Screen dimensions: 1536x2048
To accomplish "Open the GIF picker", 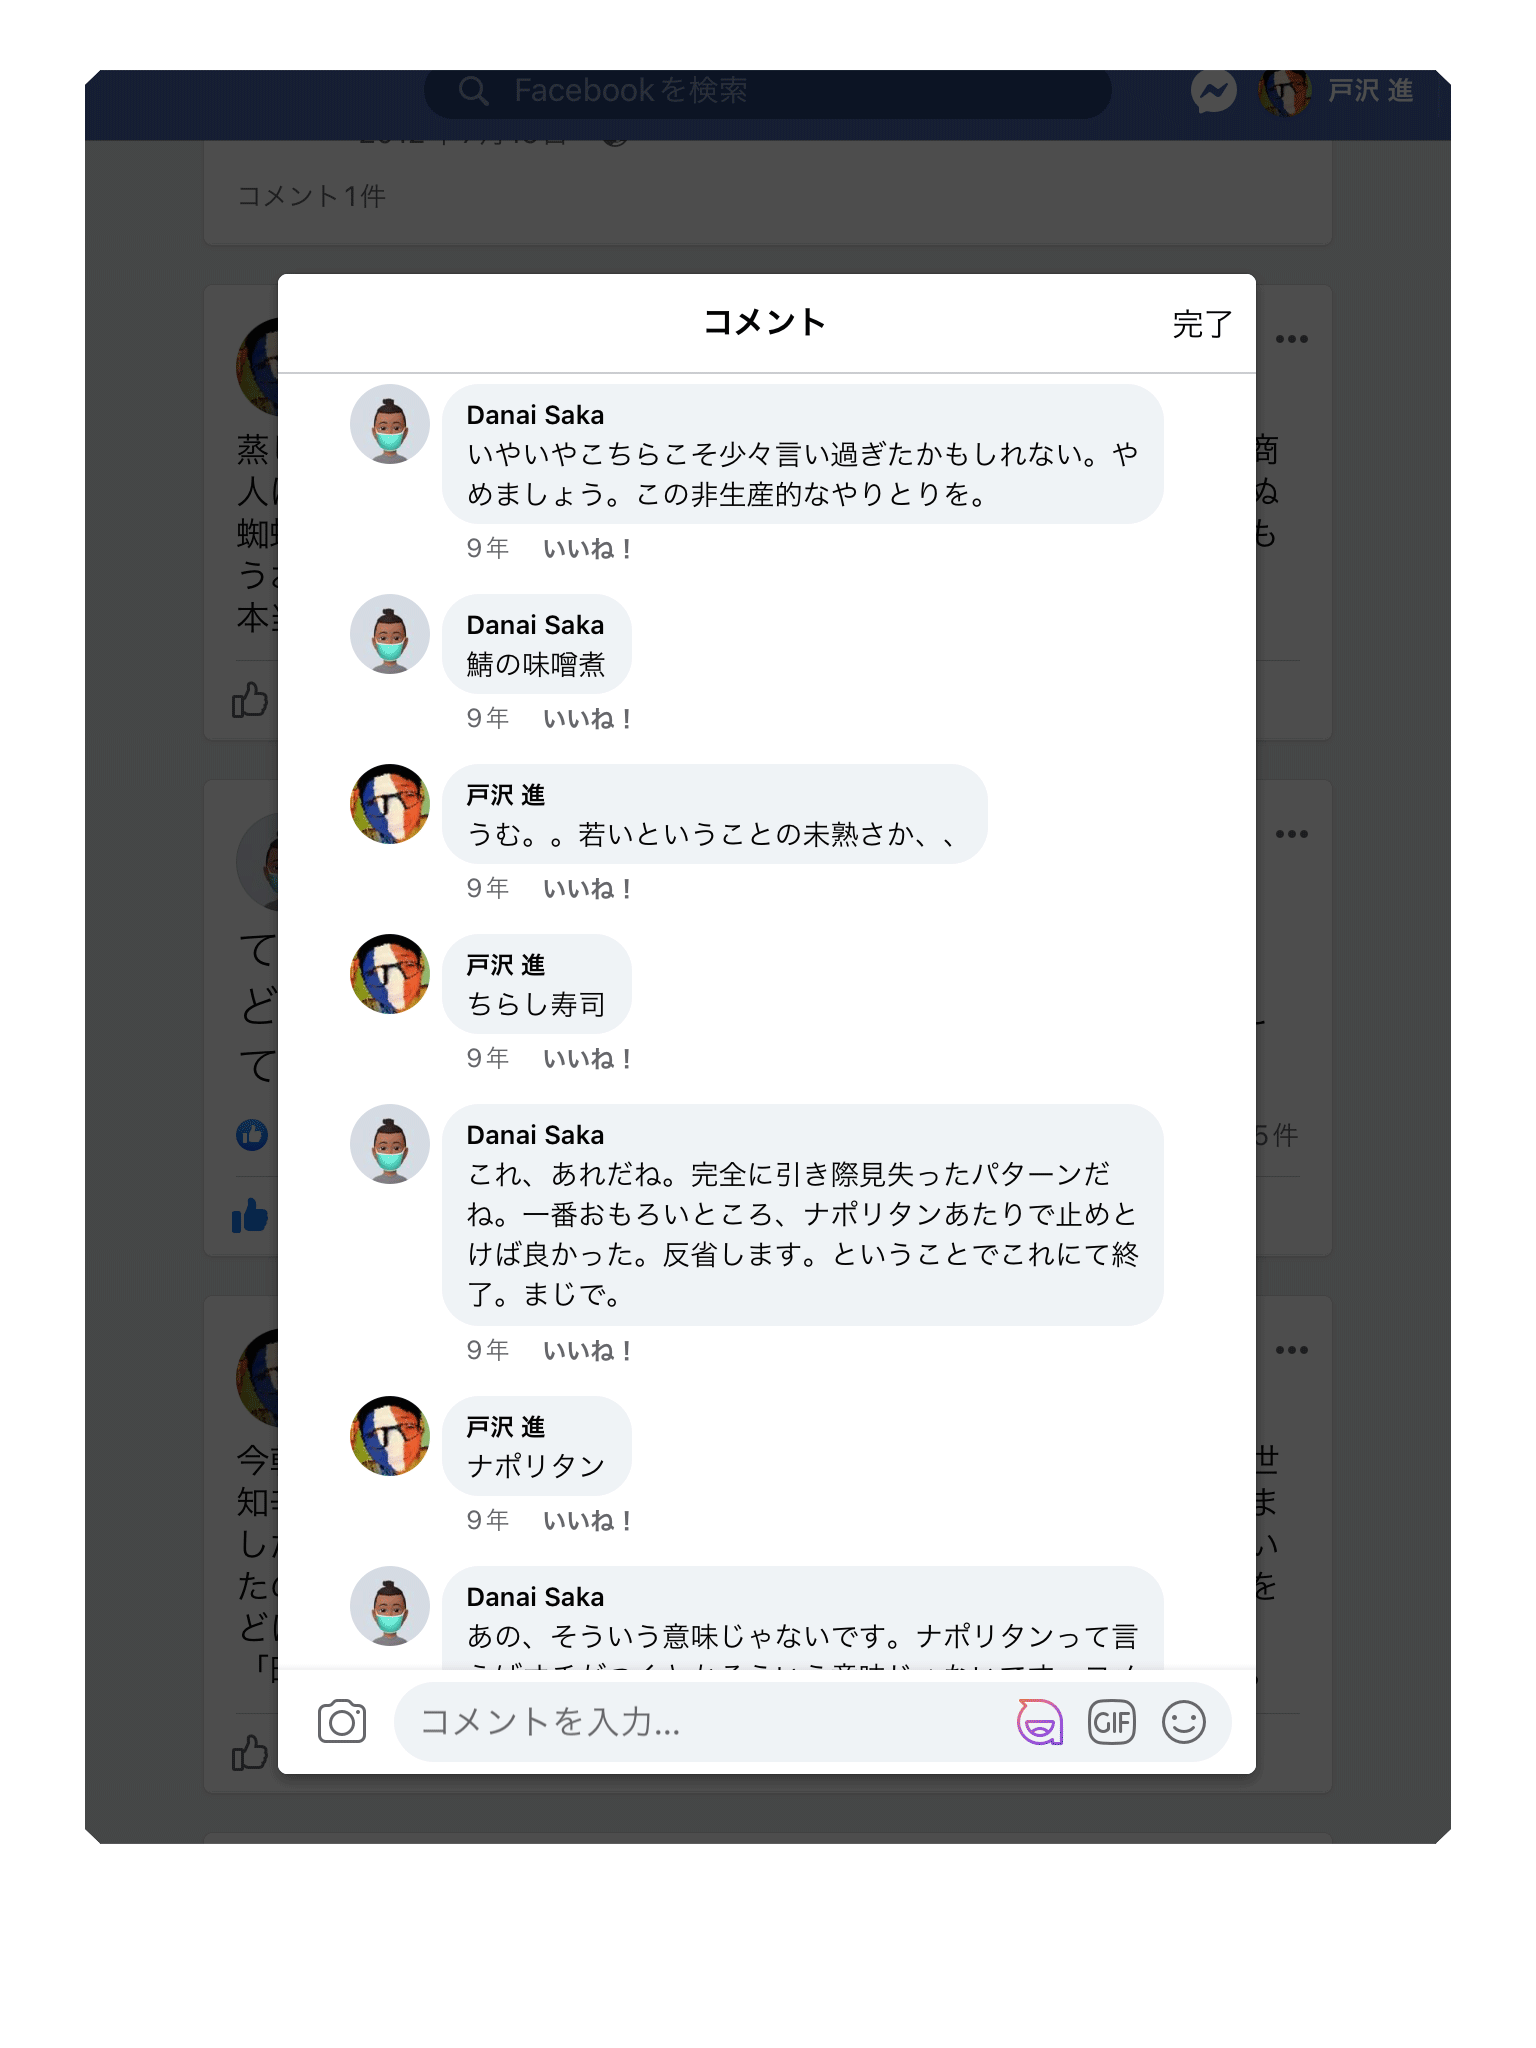I will (x=1112, y=1722).
